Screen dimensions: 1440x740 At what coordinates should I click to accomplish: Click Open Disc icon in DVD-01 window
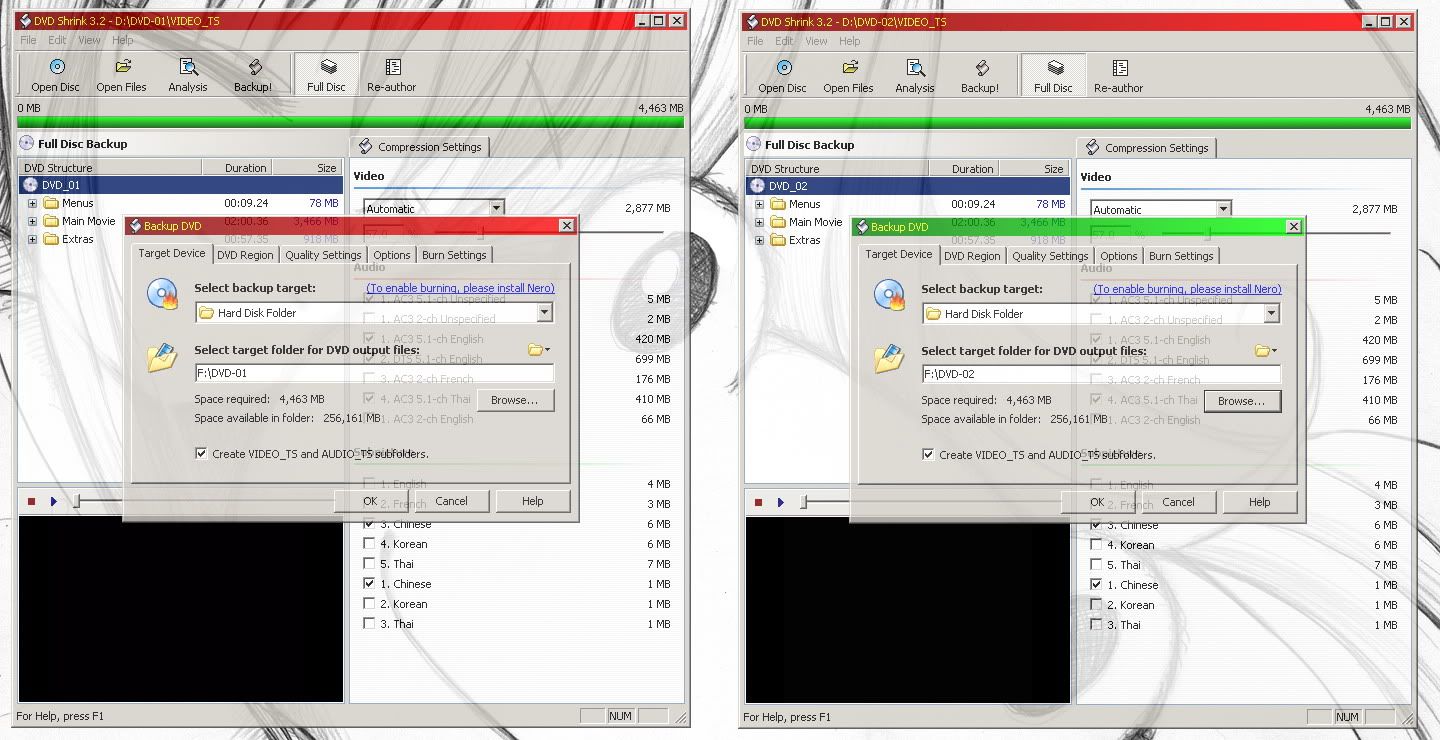click(x=55, y=74)
